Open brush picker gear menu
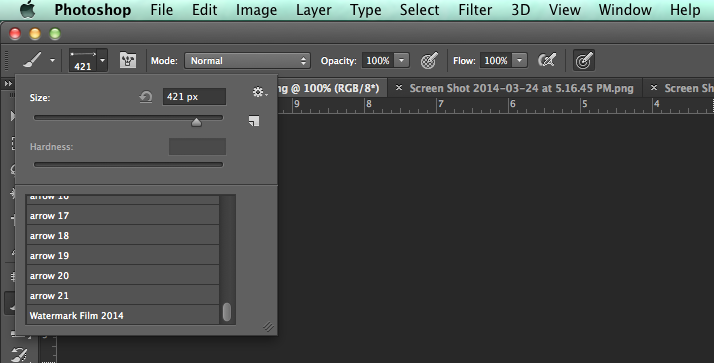This screenshot has width=714, height=363. [260, 92]
